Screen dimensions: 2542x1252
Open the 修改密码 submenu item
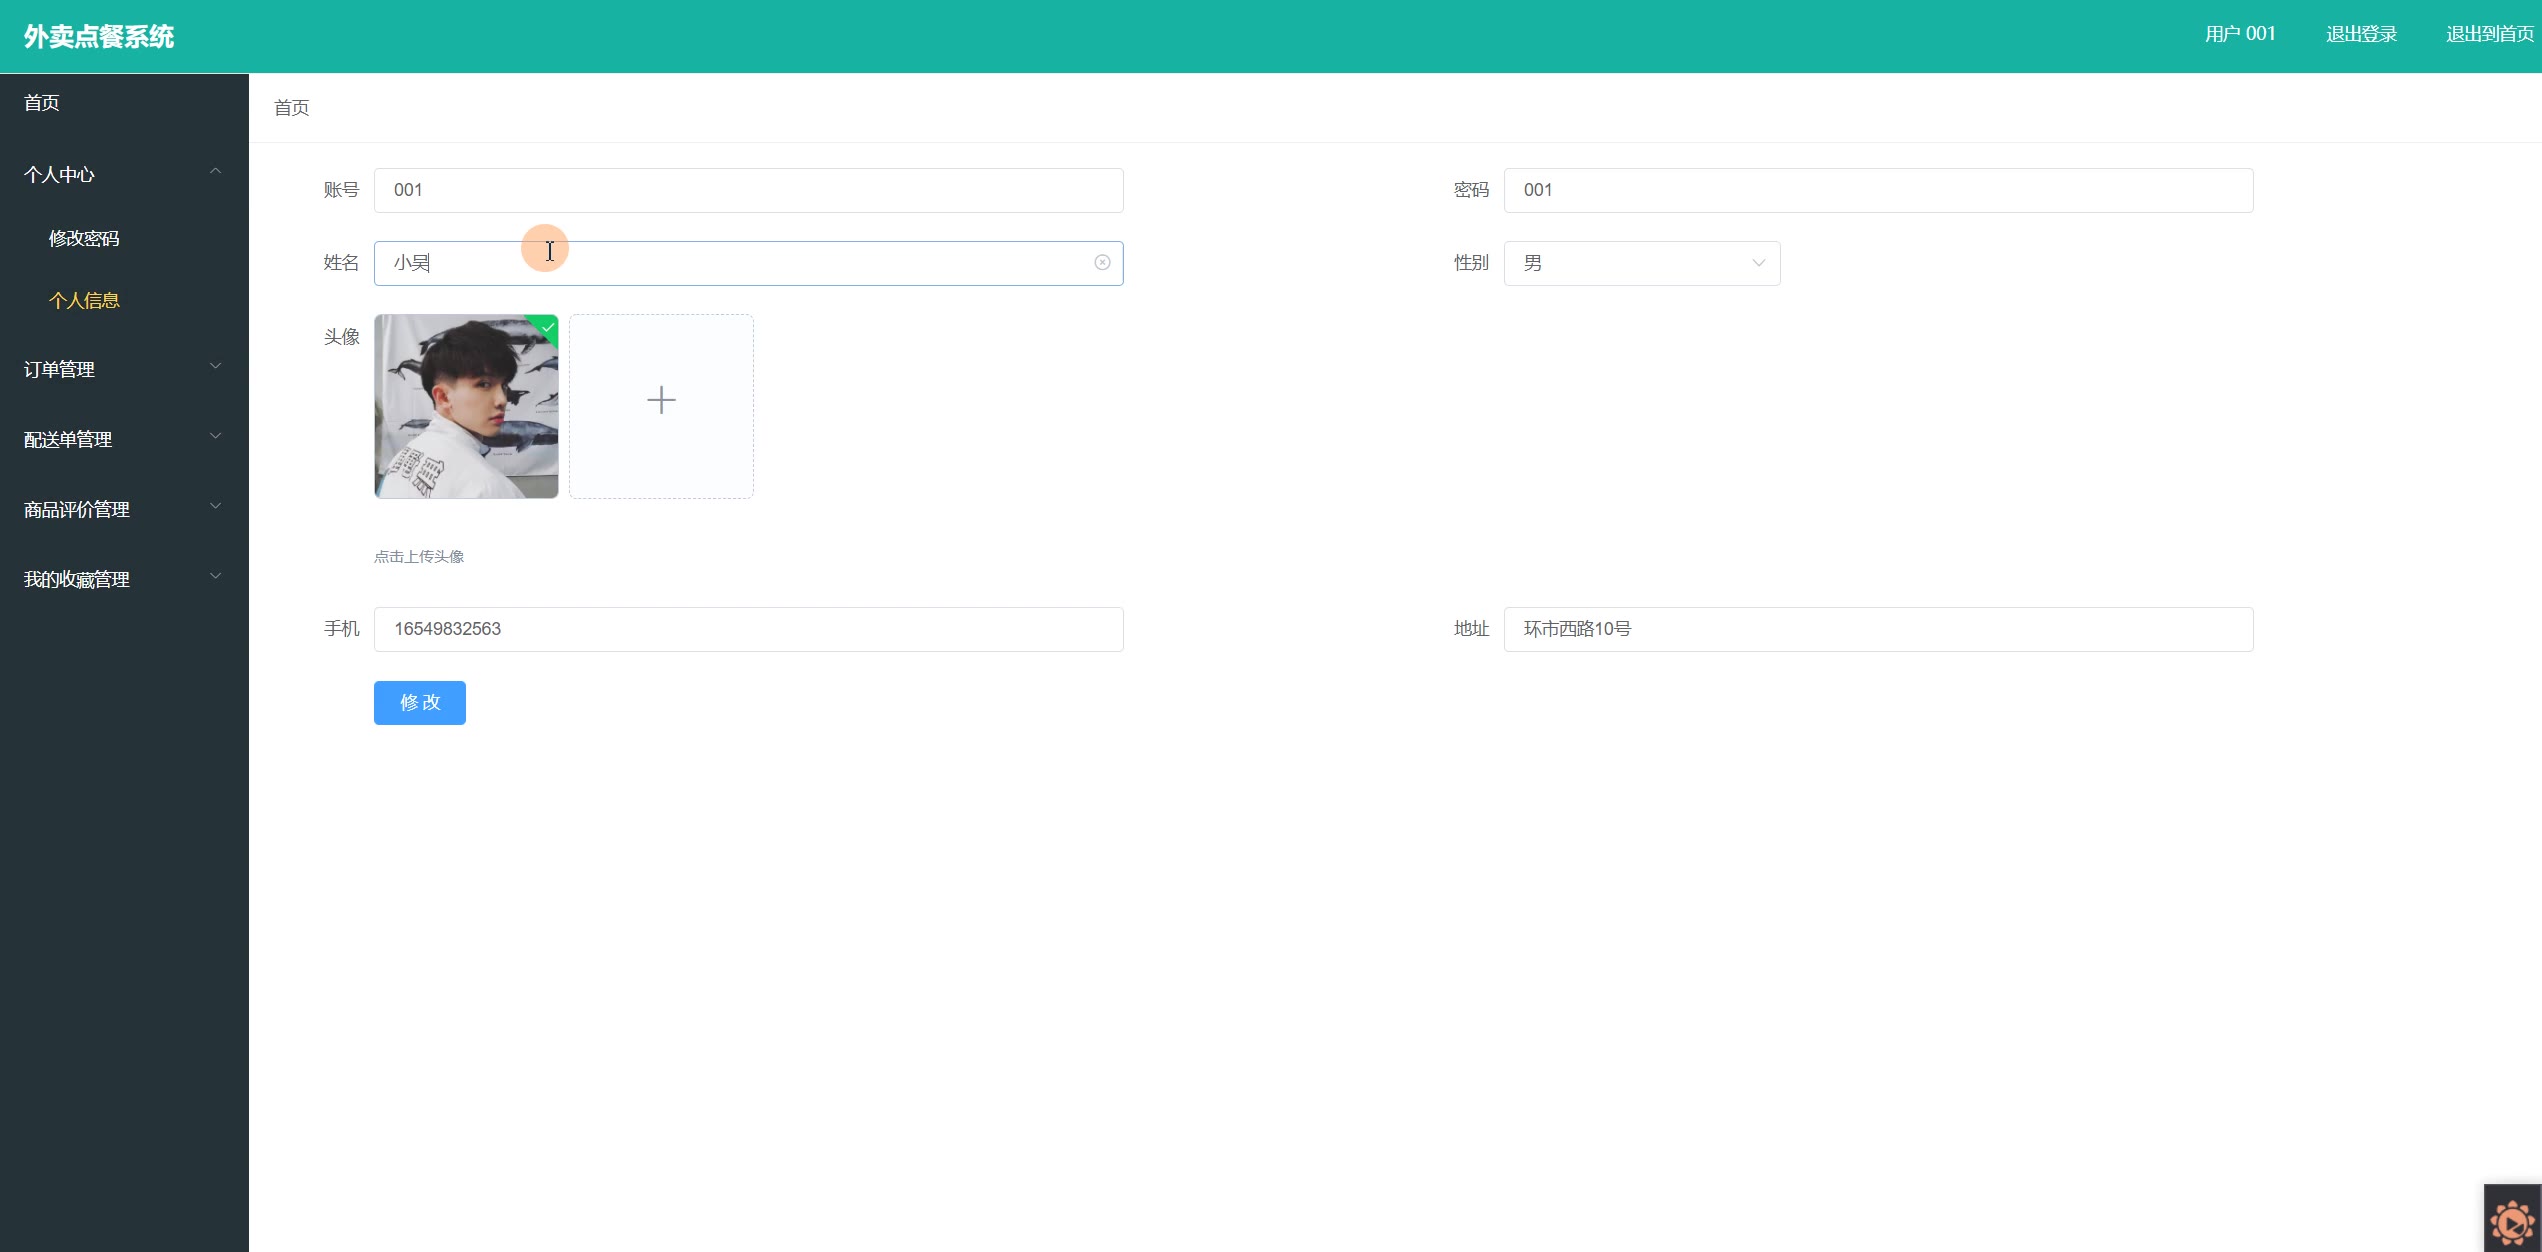click(x=84, y=238)
